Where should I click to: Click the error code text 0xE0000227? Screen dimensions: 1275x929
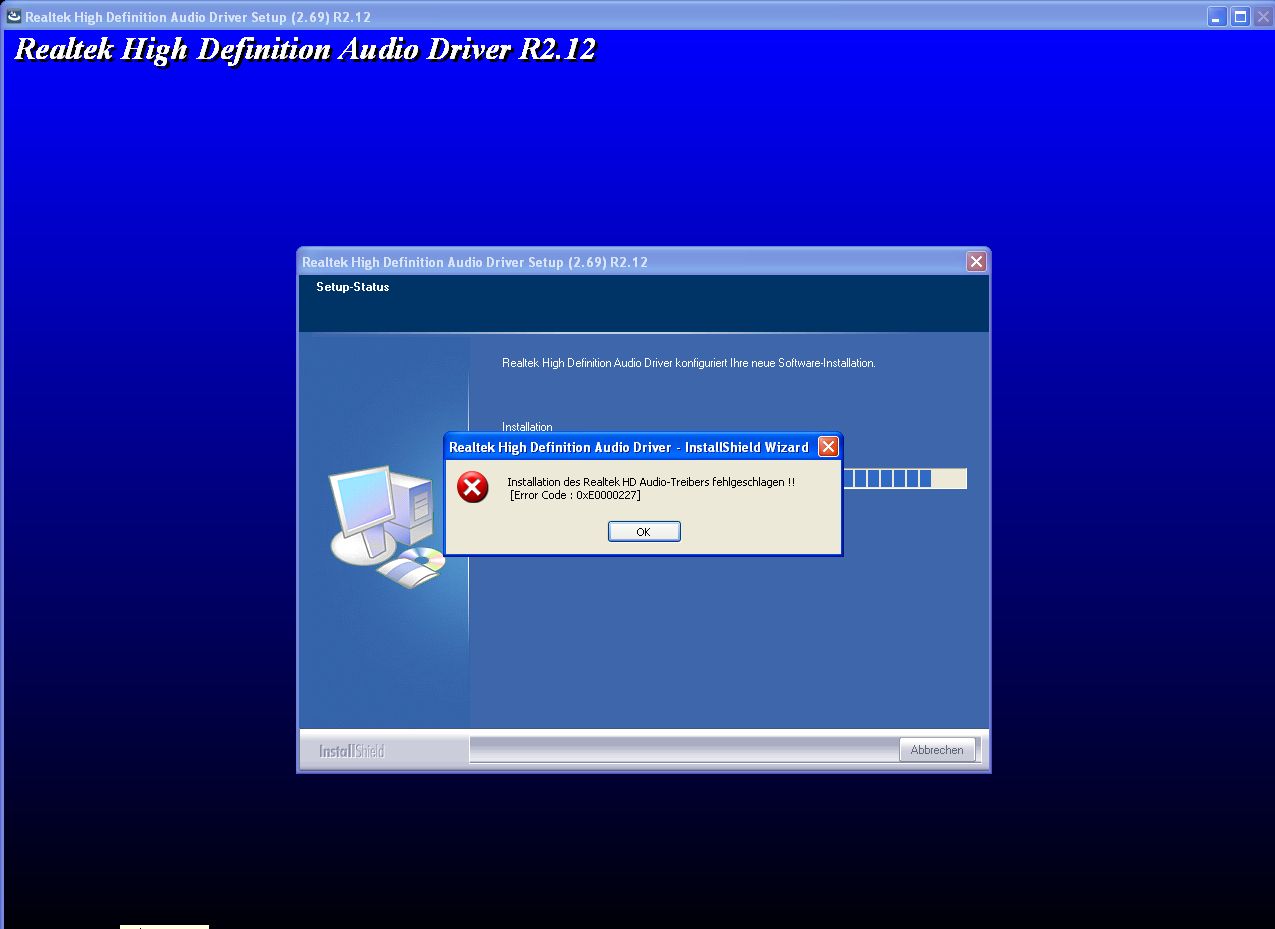coord(575,495)
